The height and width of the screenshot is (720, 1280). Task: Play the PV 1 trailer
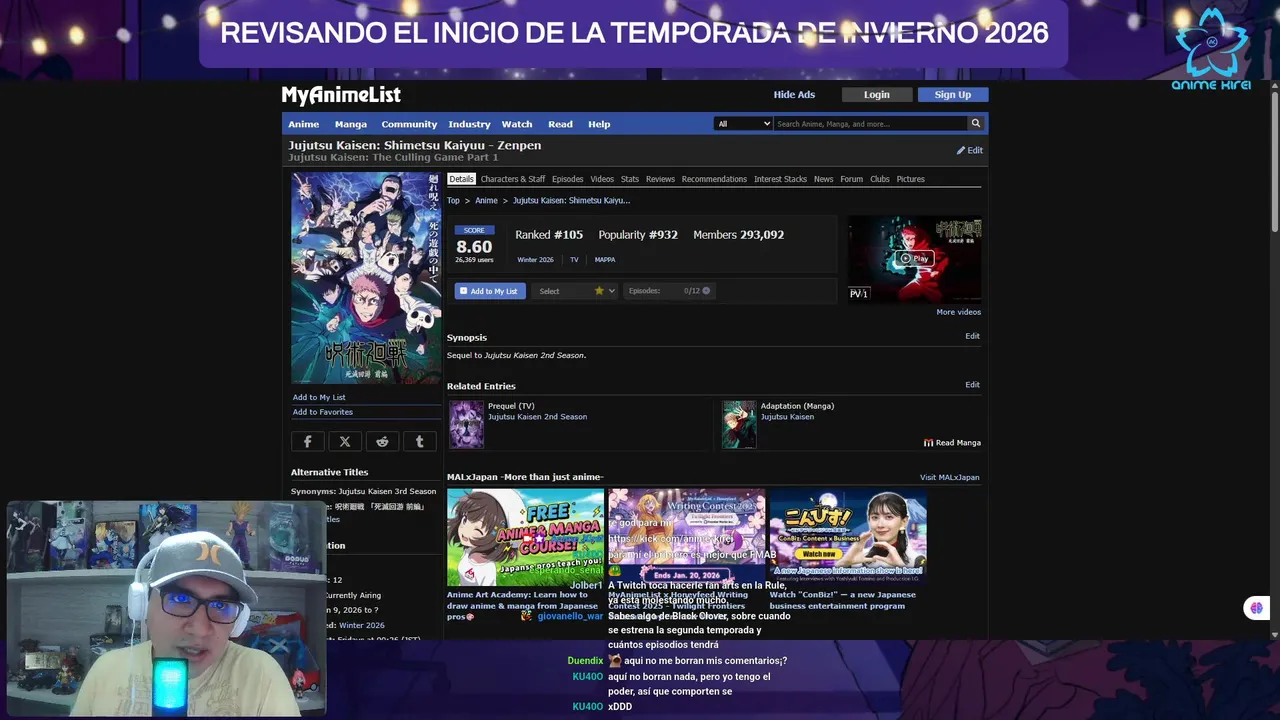click(x=914, y=258)
